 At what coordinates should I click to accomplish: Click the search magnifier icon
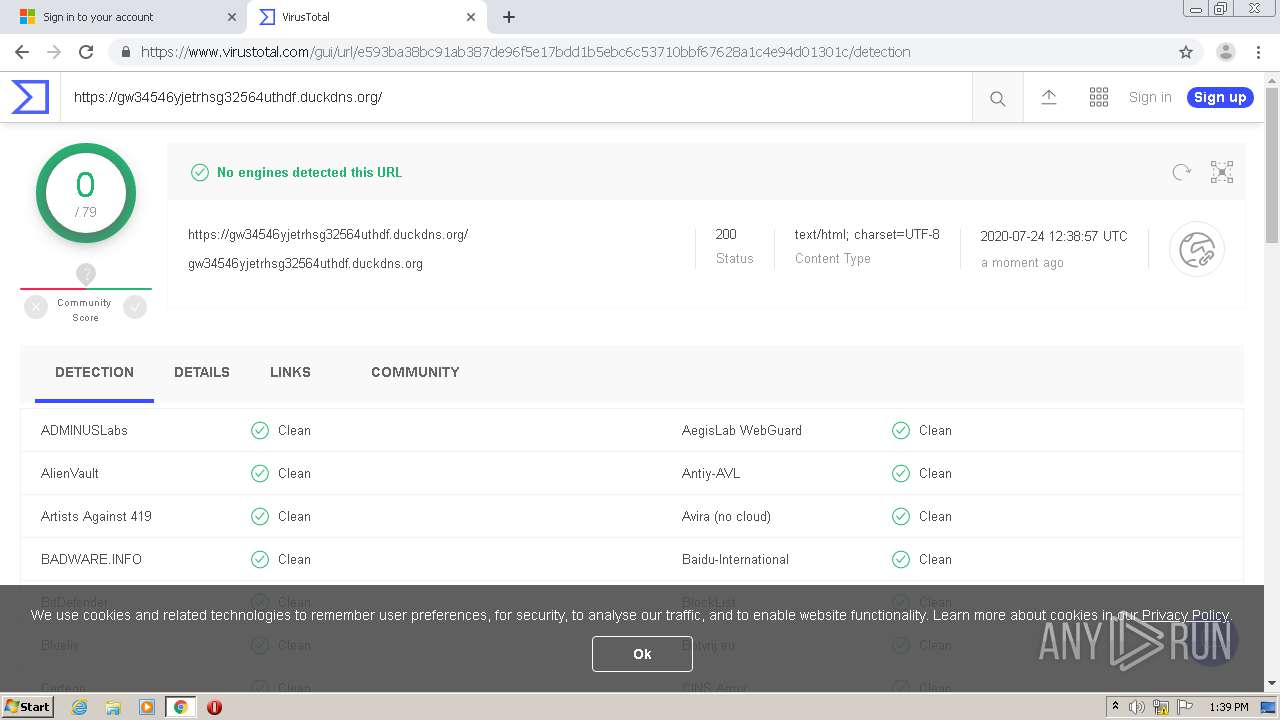pos(997,98)
